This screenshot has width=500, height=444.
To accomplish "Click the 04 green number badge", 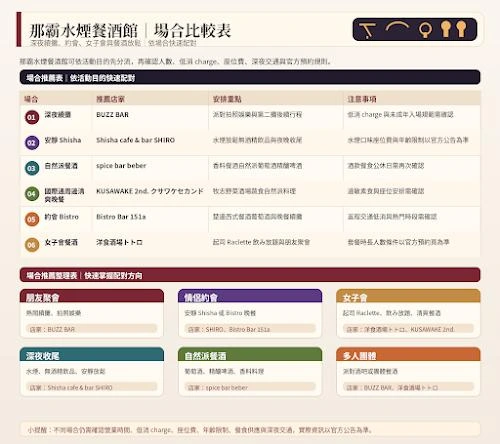I will pos(32,194).
